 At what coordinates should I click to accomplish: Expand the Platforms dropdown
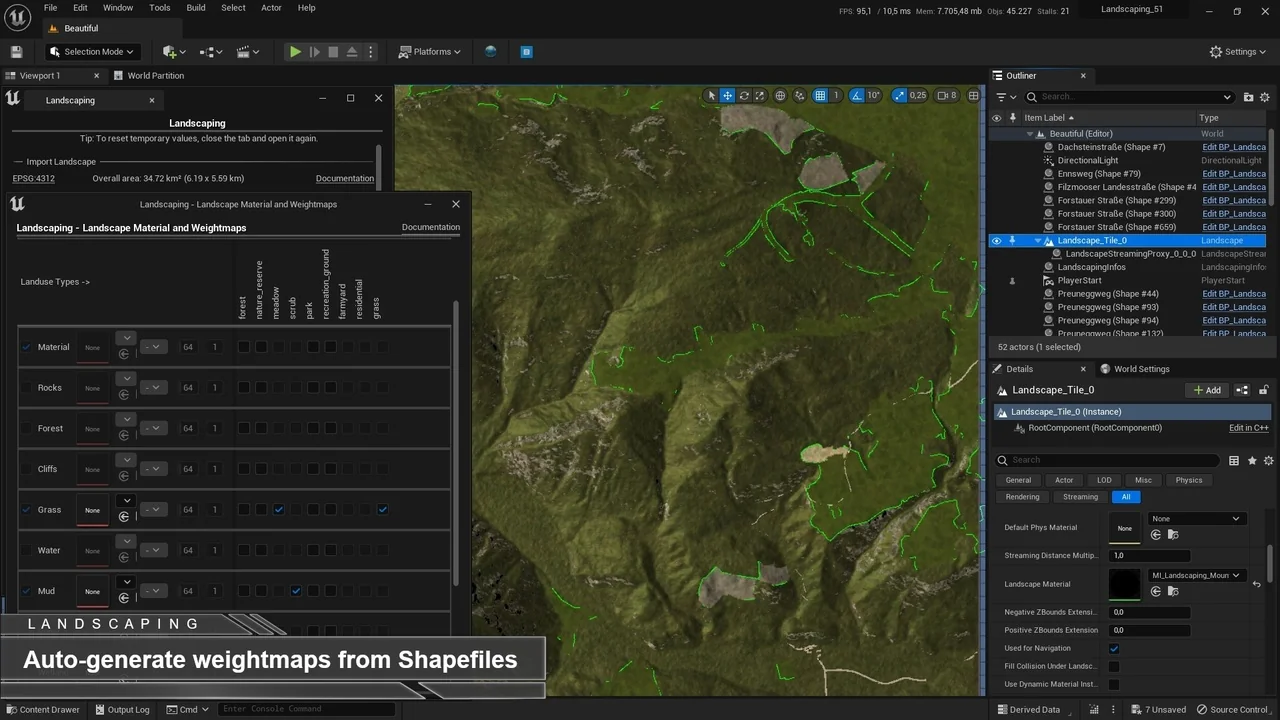coord(429,52)
